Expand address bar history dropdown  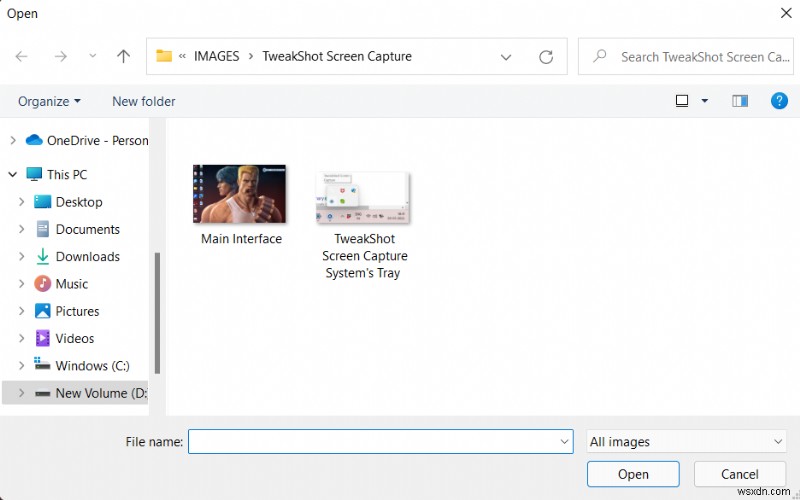506,57
